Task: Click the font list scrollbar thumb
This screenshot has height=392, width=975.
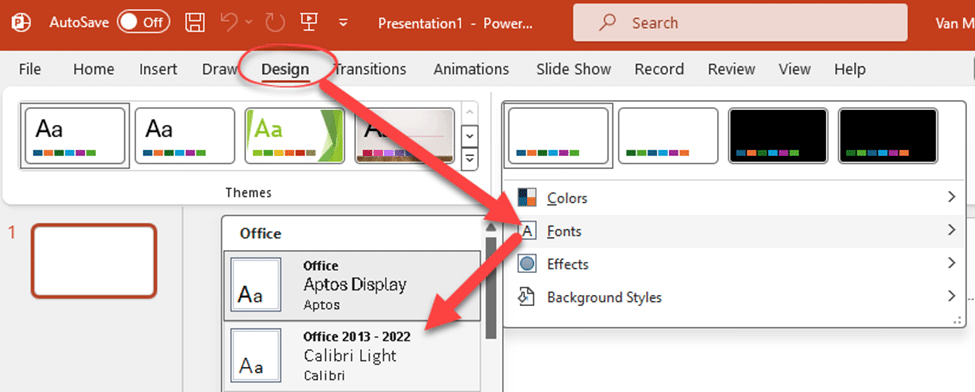Action: 491,287
